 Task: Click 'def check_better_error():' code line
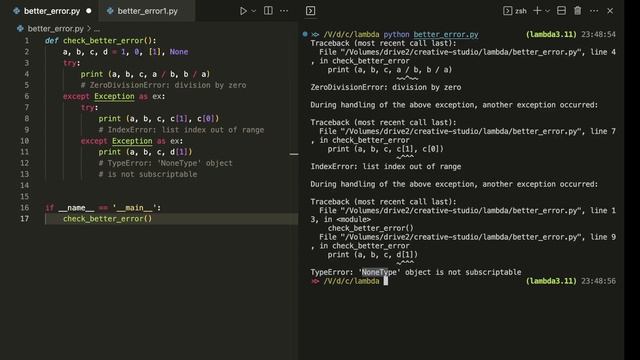click(x=100, y=40)
